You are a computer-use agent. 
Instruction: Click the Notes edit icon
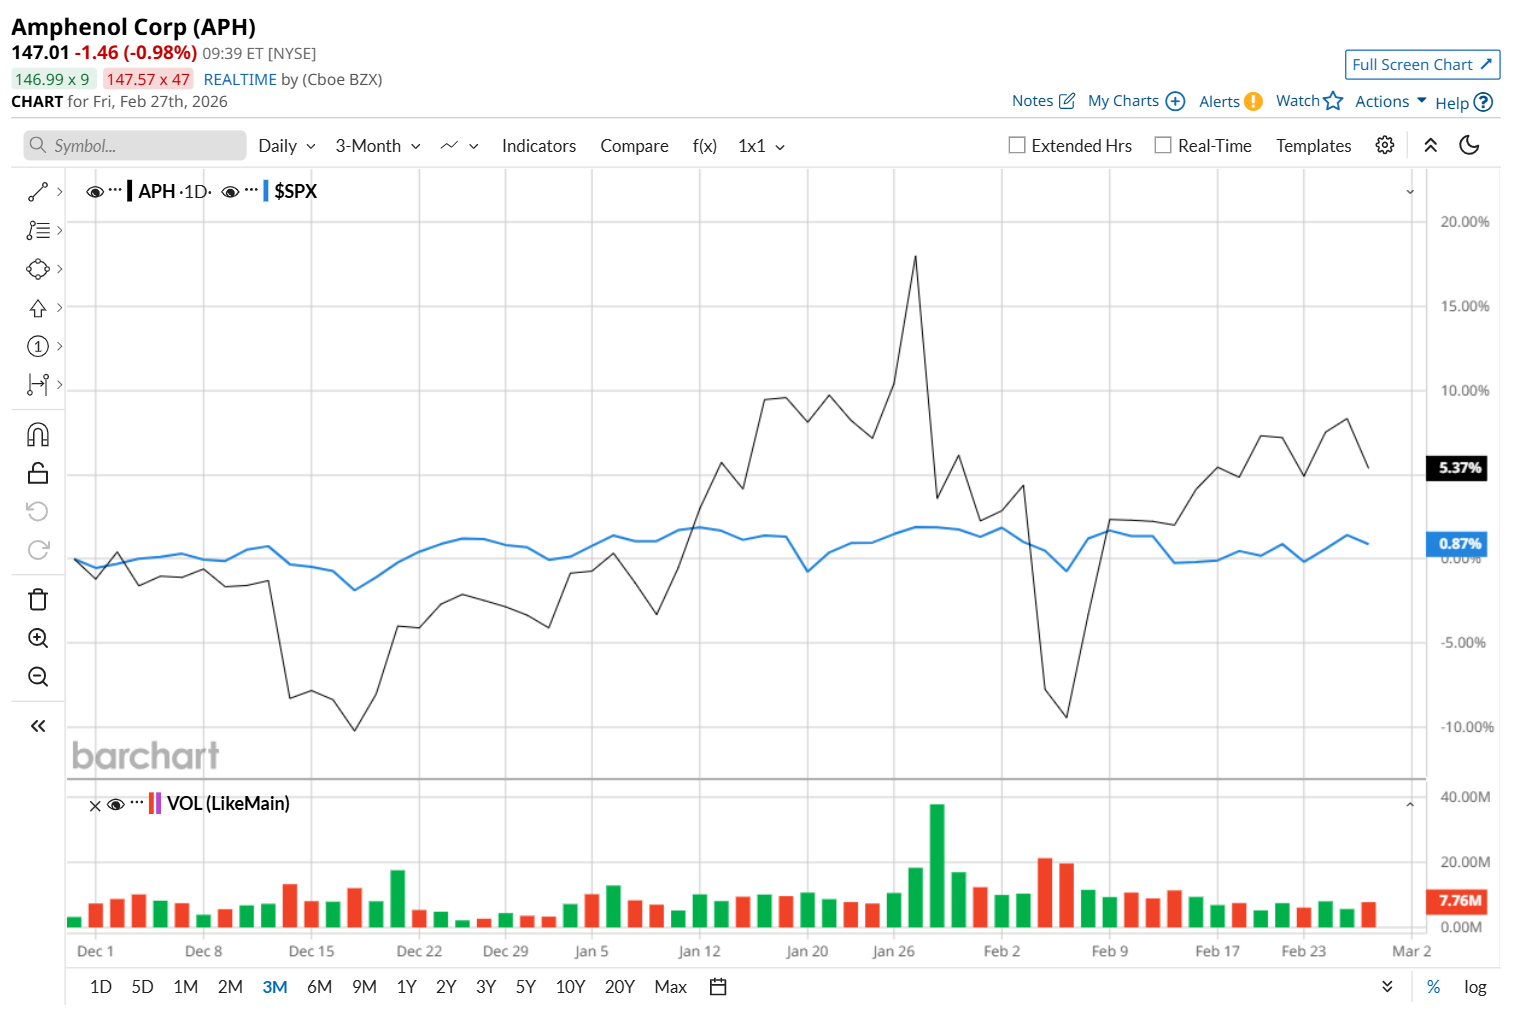click(1067, 101)
